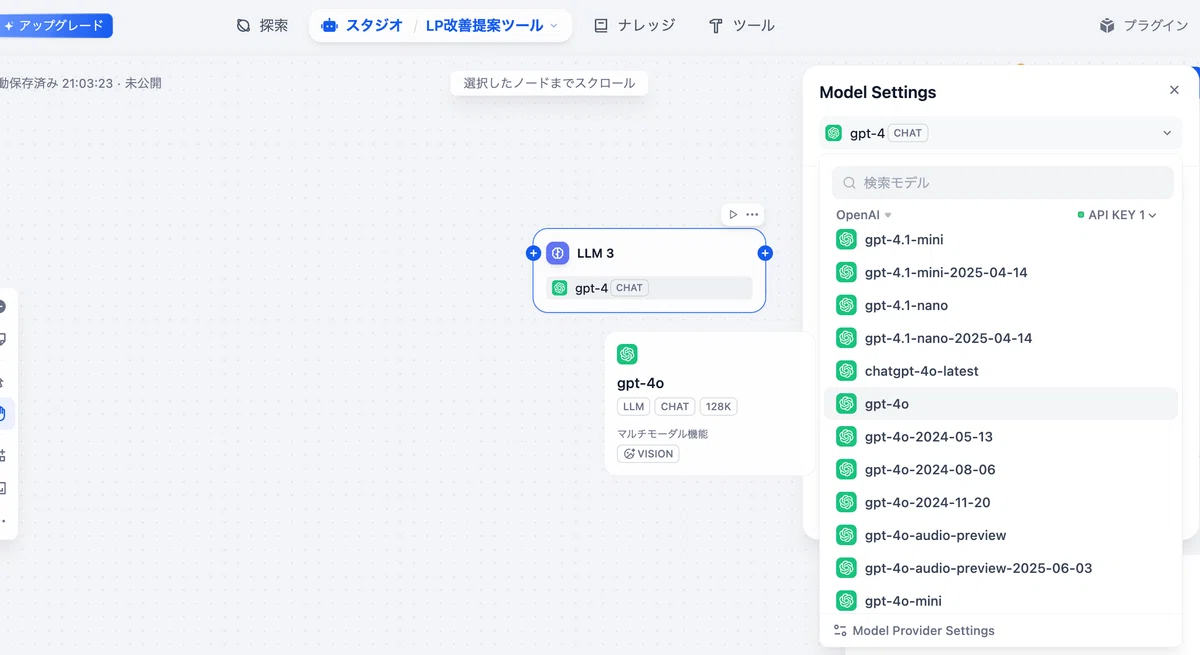Switch to the スタジオ studio tab
This screenshot has height=655, width=1200.
pyautogui.click(x=362, y=26)
